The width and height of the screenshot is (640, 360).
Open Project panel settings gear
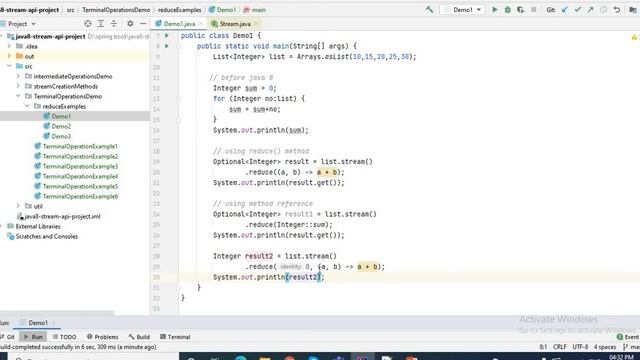click(x=130, y=24)
